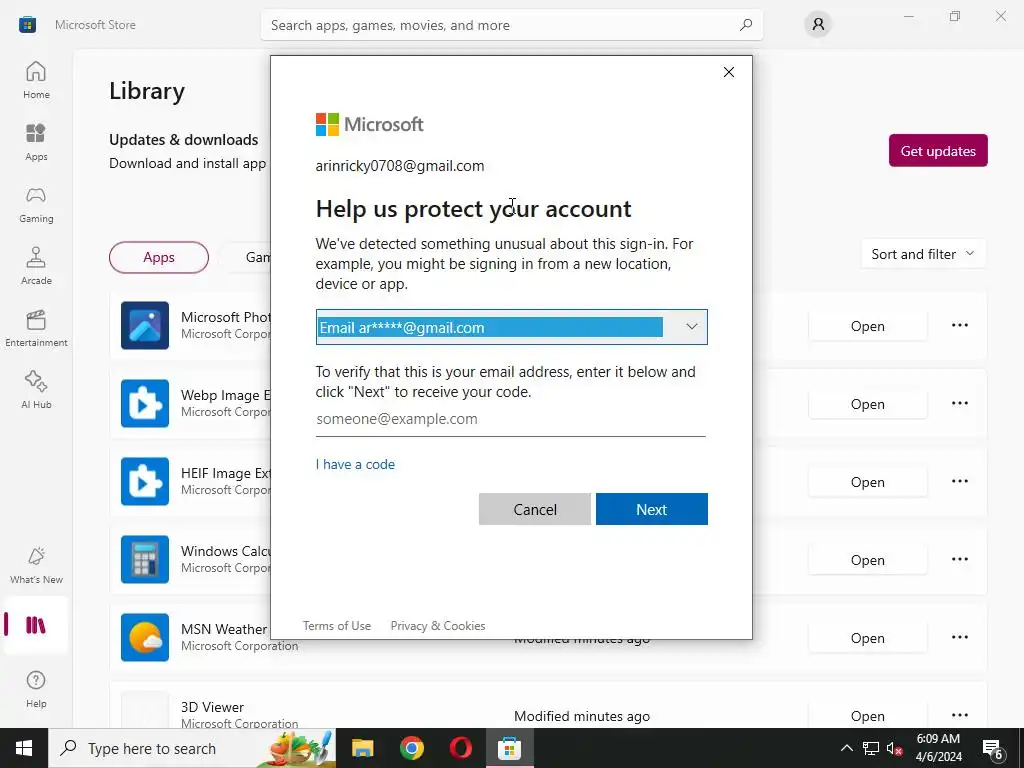Image resolution: width=1024 pixels, height=768 pixels.
Task: Click the network tray icon
Action: click(x=871, y=748)
